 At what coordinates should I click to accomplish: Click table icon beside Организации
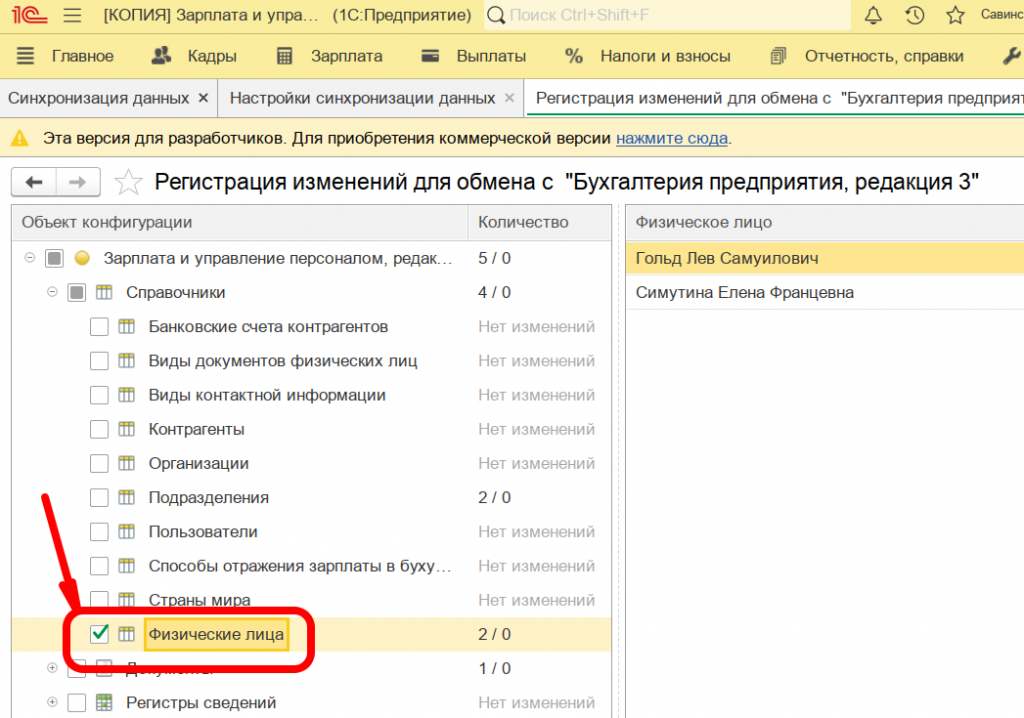click(127, 463)
